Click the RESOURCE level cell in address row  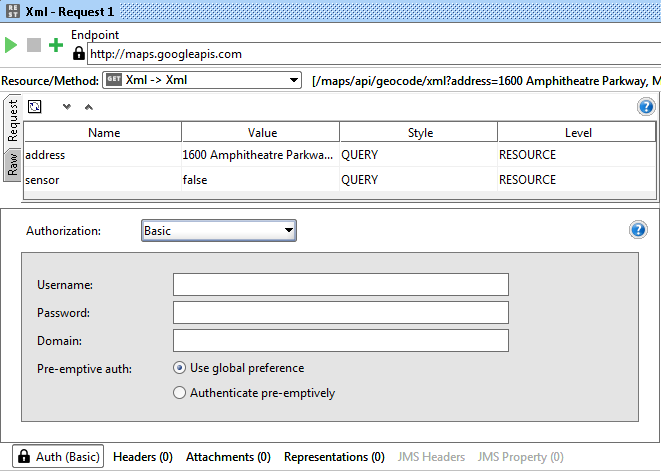(577, 155)
